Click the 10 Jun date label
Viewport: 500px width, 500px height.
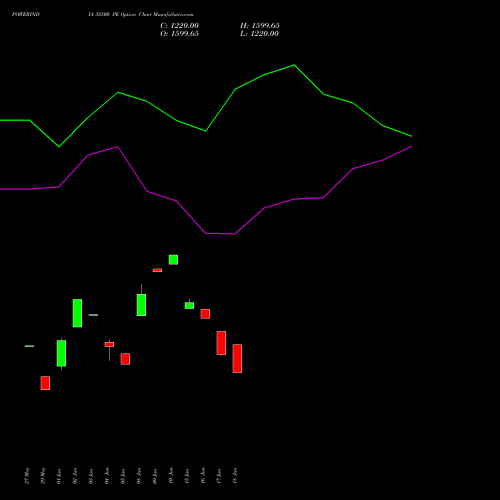tap(171, 476)
